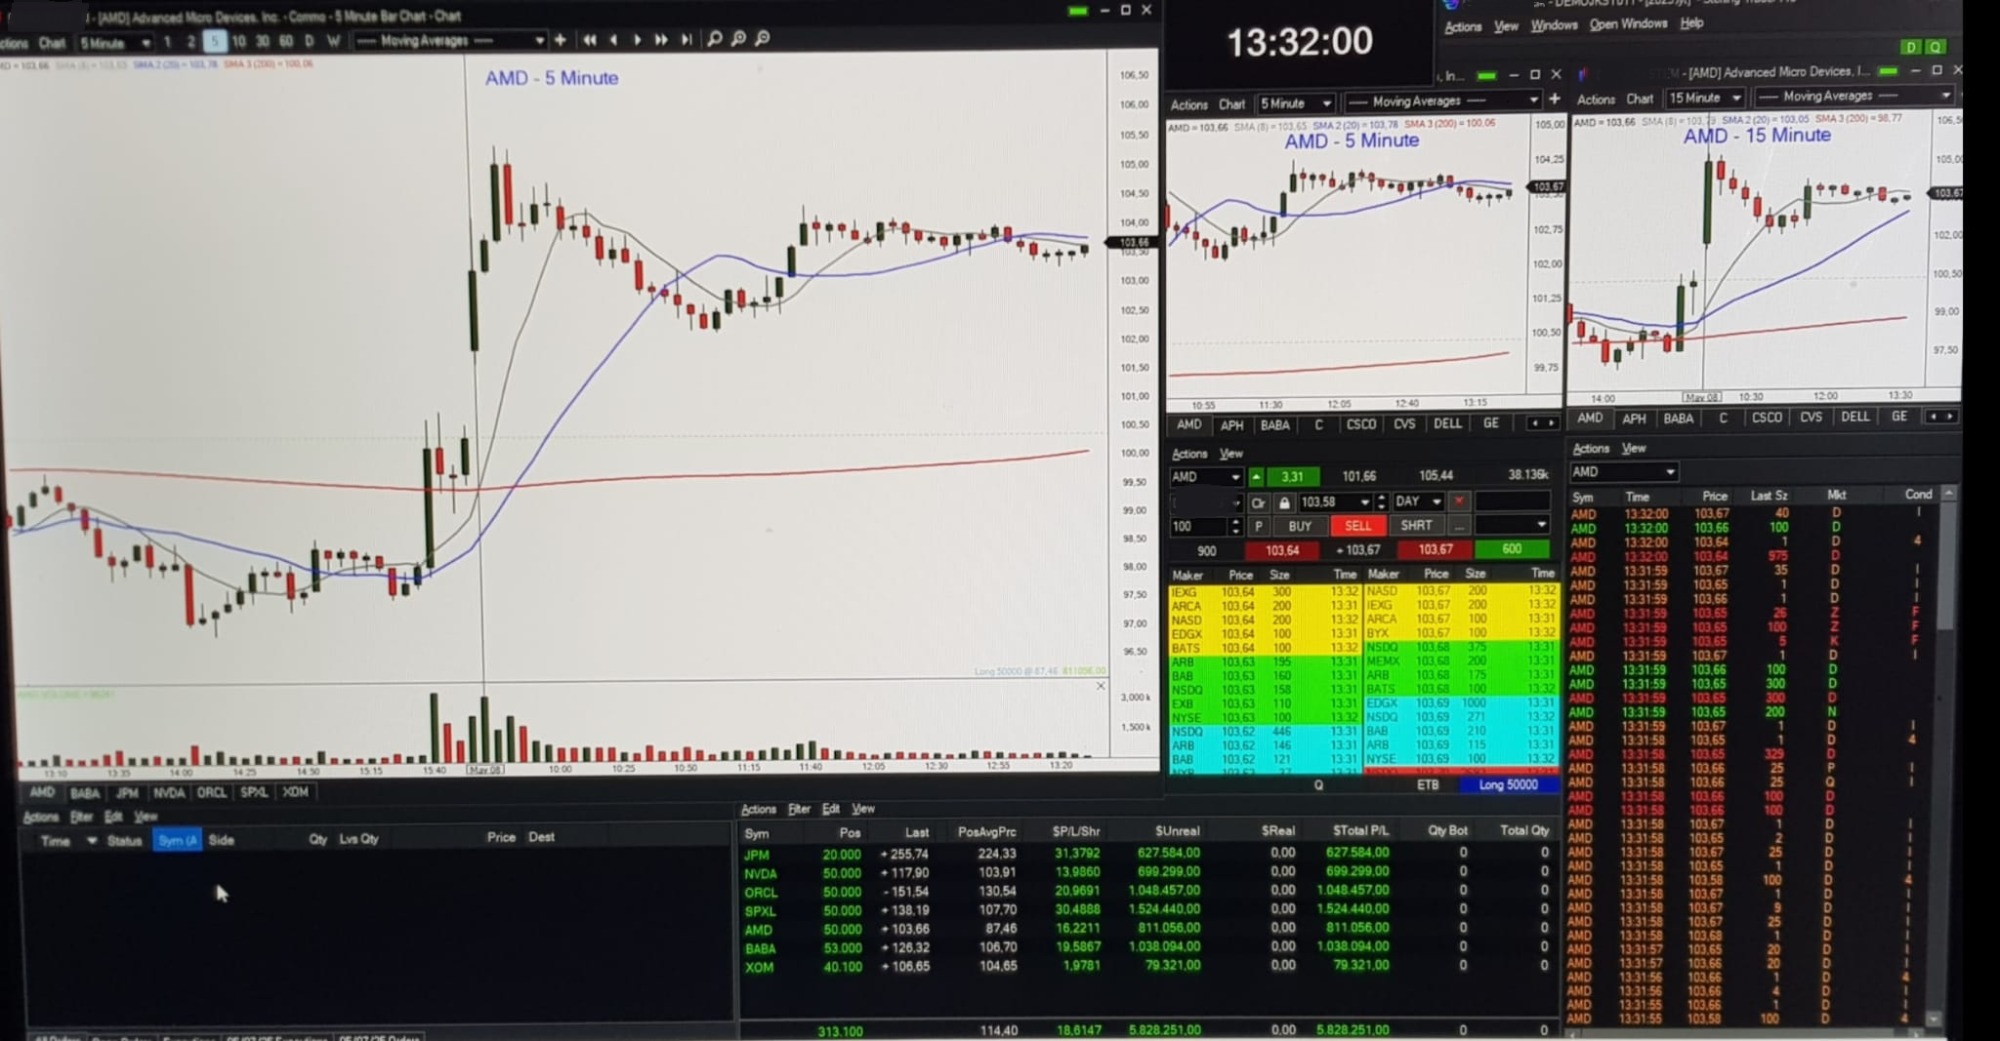Open the AMD symbol dropdown in order entry

(1206, 477)
